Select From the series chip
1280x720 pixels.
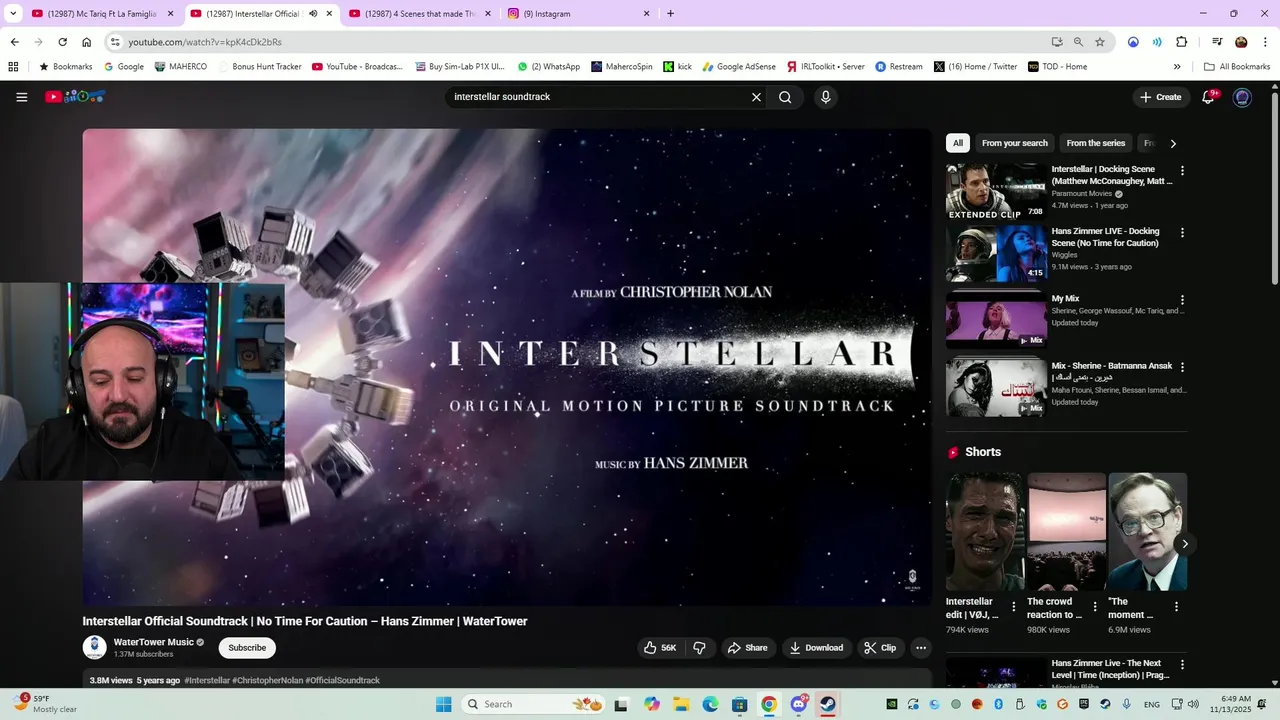(x=1096, y=143)
